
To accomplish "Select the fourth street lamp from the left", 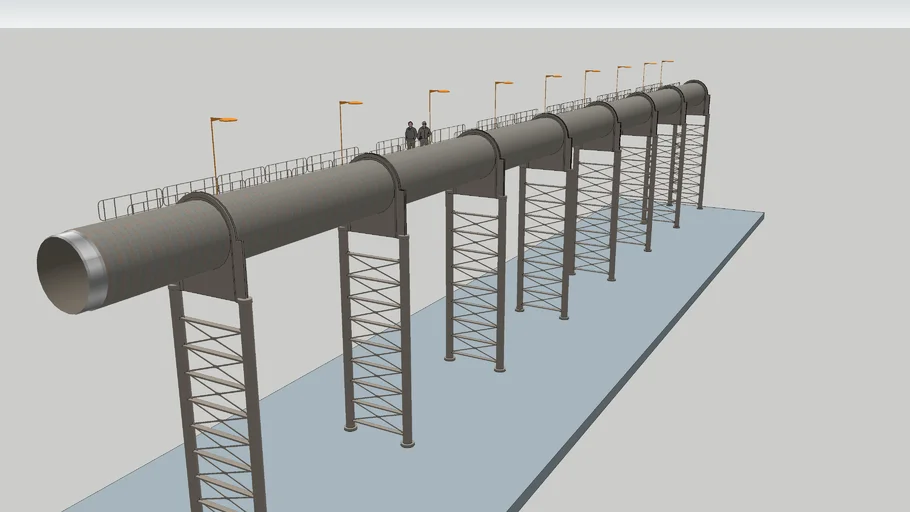I will coord(502,84).
